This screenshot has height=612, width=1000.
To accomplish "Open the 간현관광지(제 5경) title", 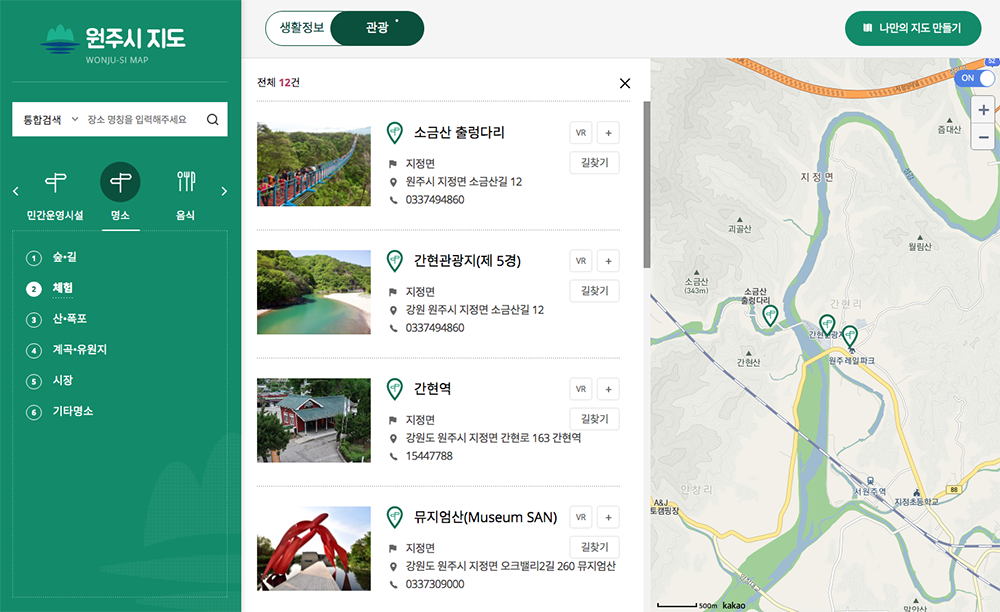I will pos(467,261).
